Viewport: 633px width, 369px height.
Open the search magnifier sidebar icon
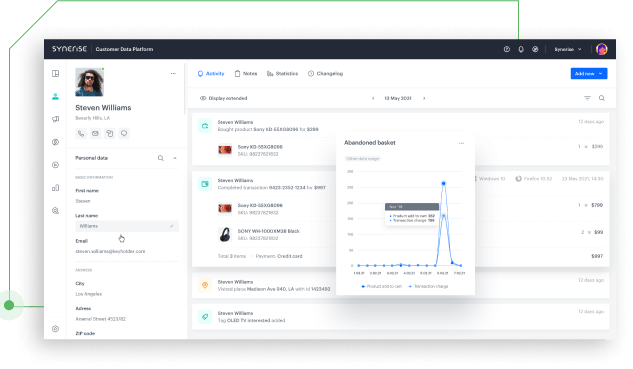[55, 210]
